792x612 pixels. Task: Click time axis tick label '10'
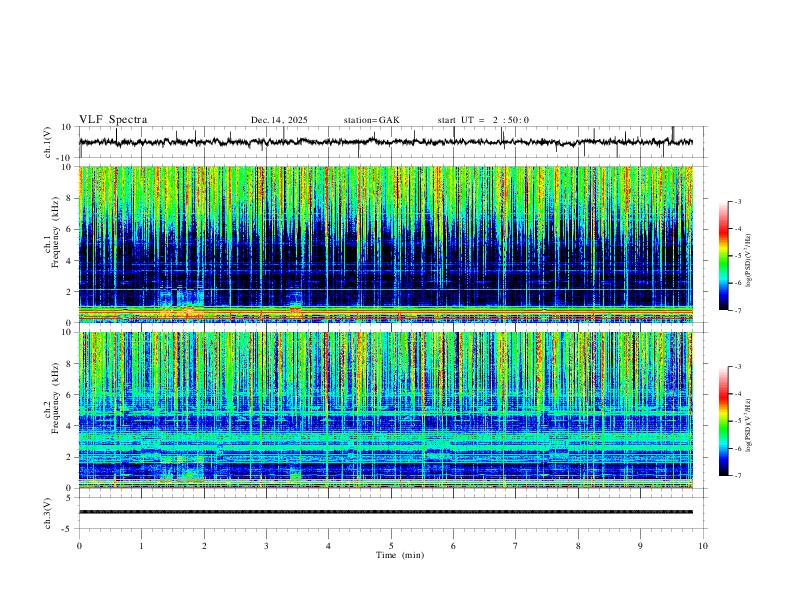coord(703,546)
